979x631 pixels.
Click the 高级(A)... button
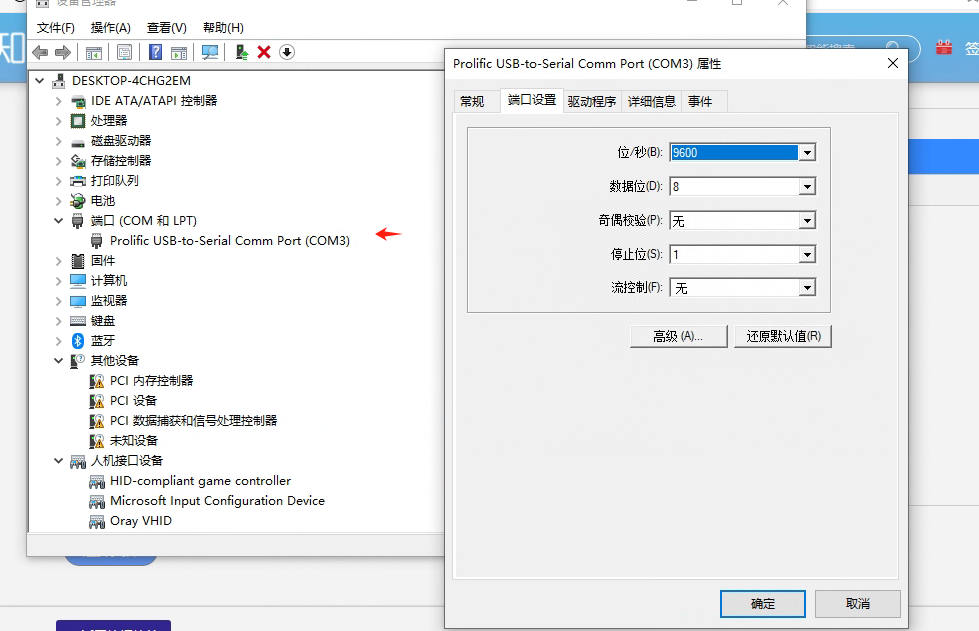coord(679,336)
